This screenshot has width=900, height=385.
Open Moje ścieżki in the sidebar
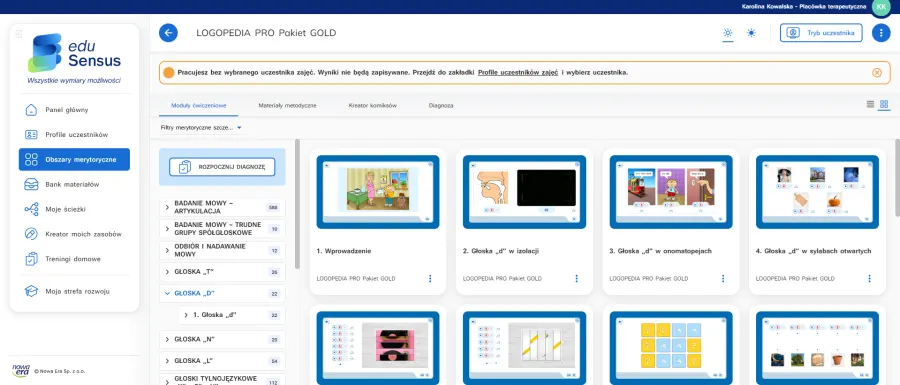coord(74,209)
